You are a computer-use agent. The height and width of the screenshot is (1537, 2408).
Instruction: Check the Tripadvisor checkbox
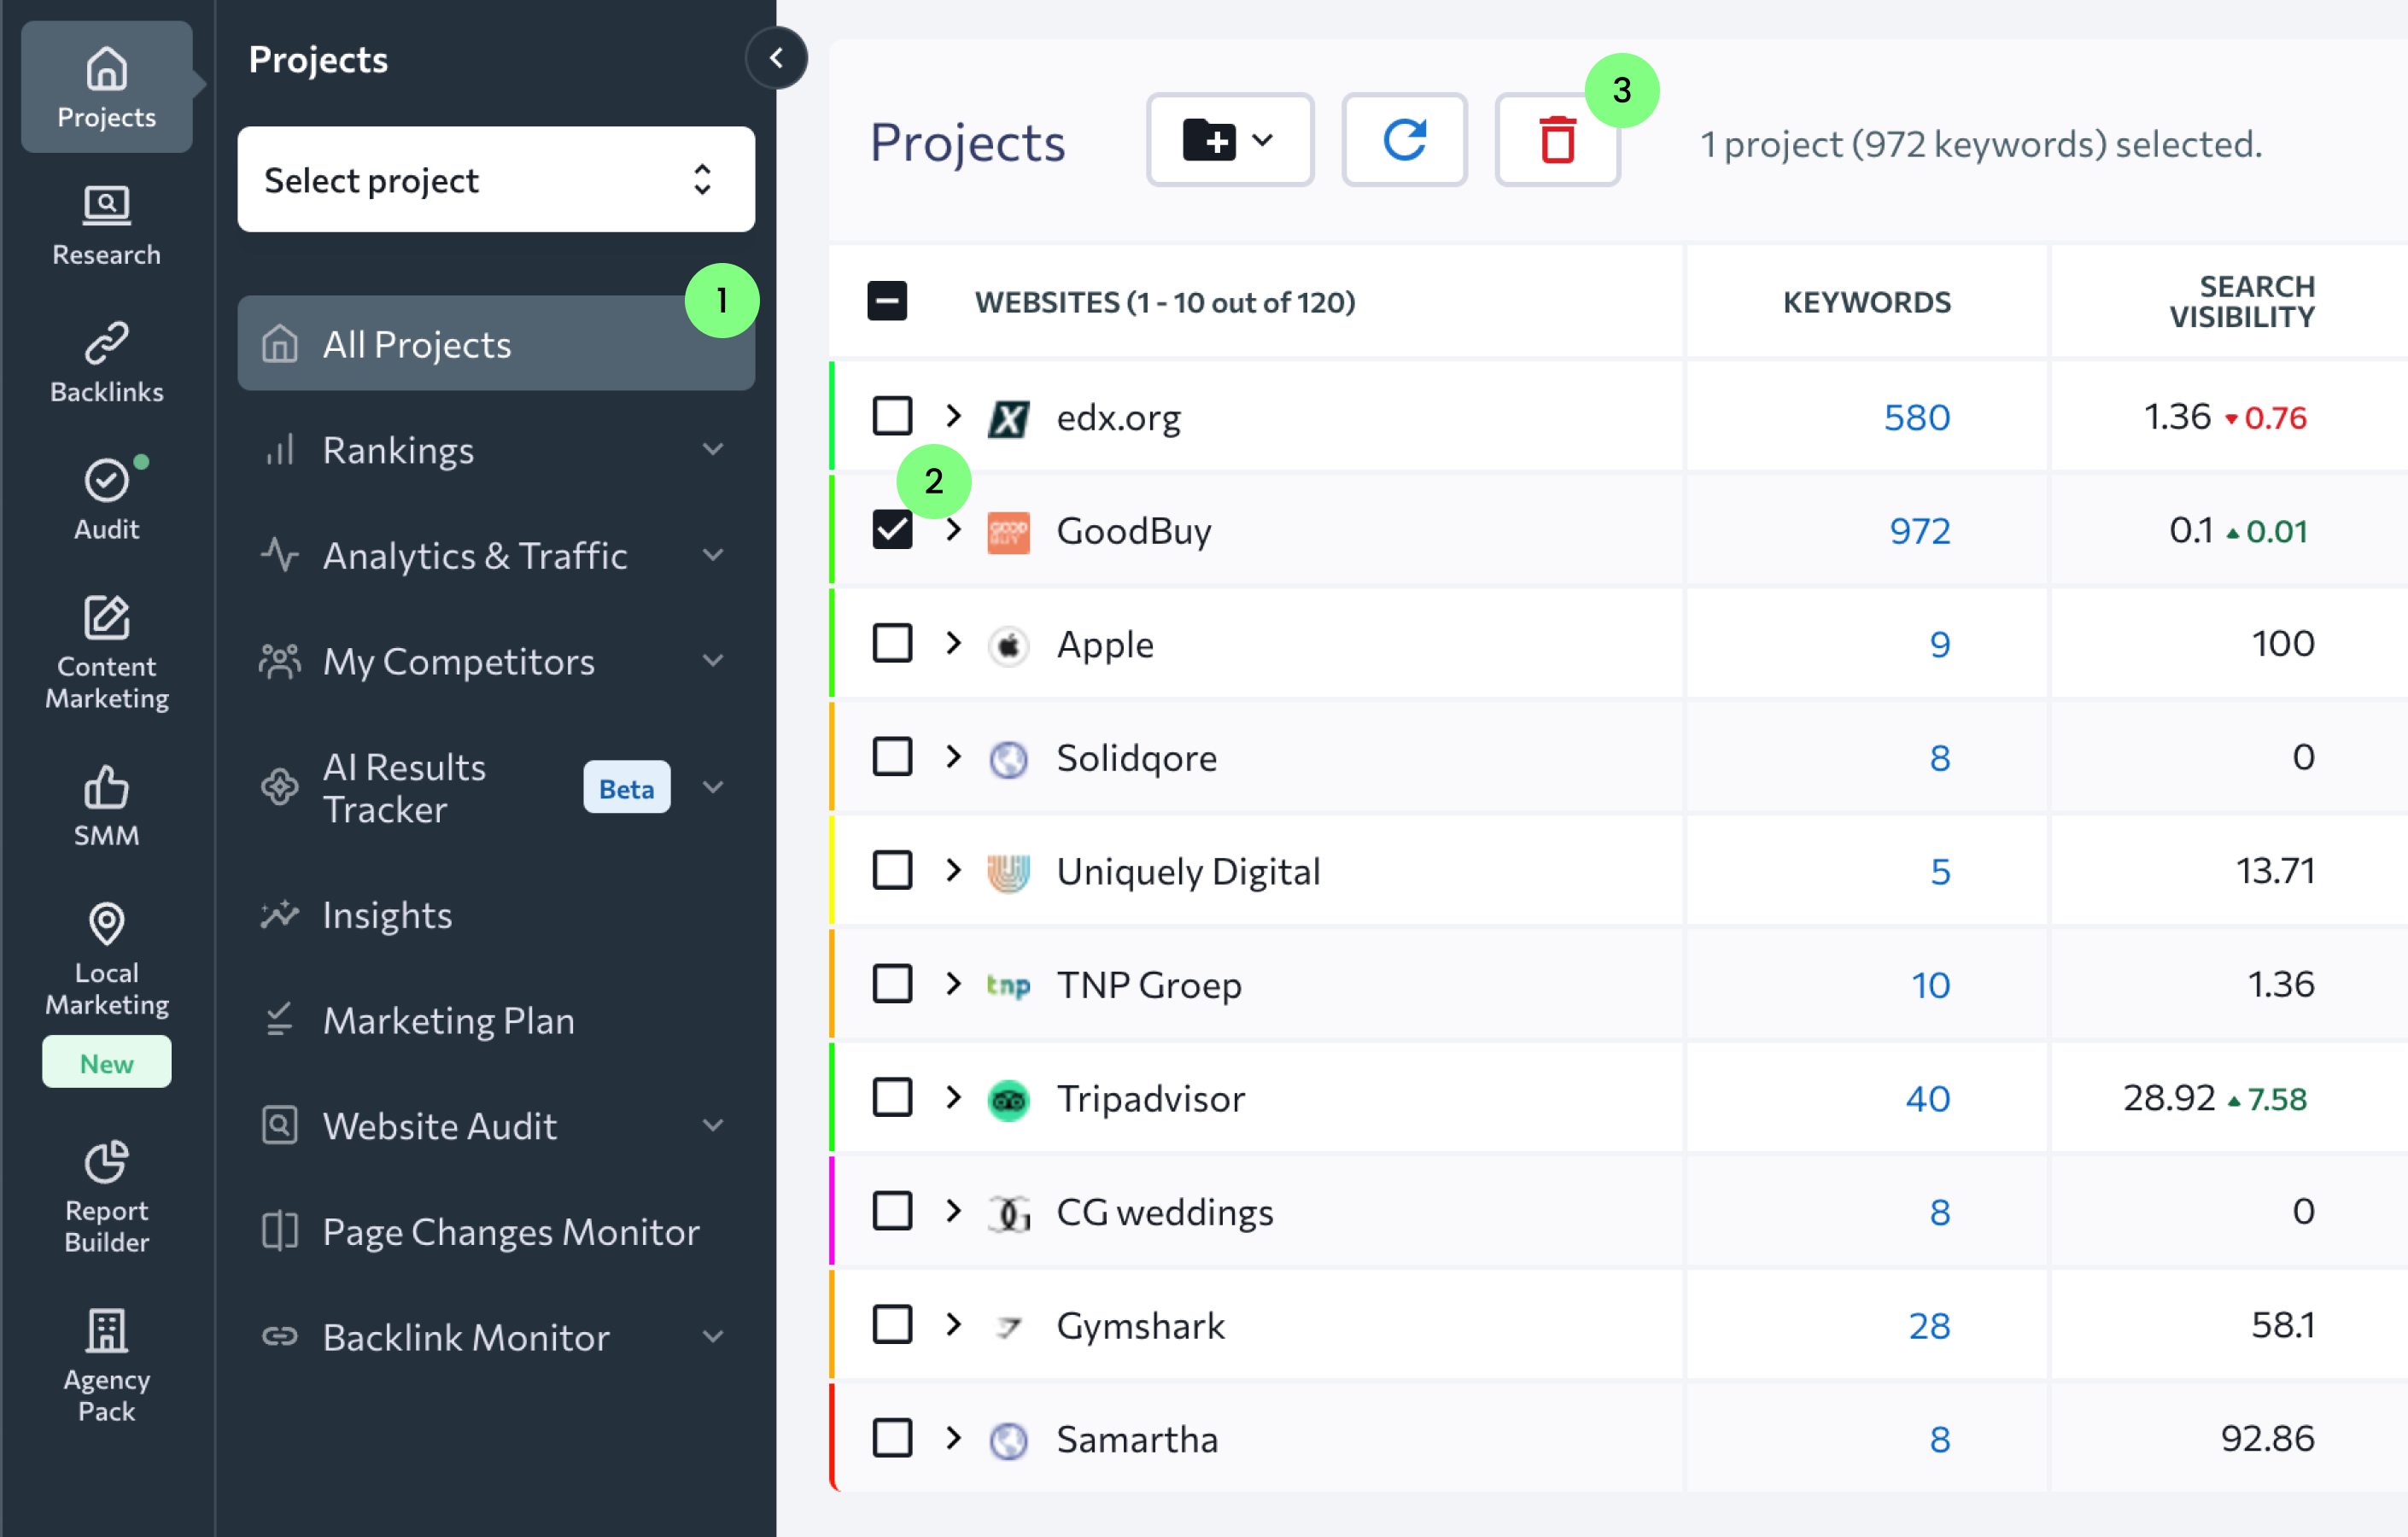pyautogui.click(x=892, y=1097)
